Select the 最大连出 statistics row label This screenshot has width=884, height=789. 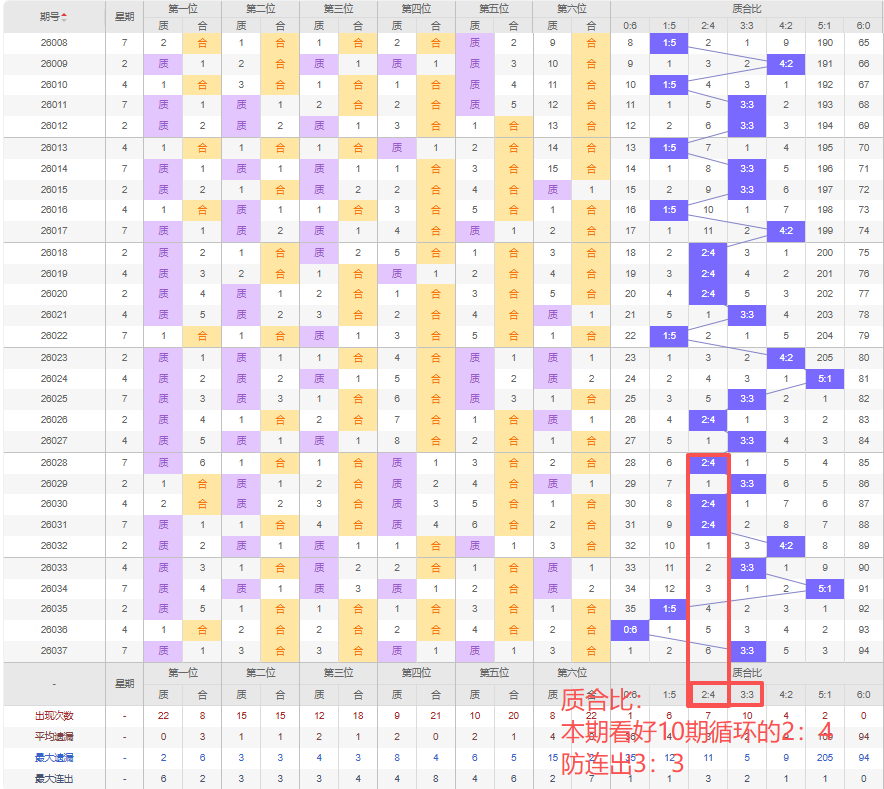click(x=54, y=779)
